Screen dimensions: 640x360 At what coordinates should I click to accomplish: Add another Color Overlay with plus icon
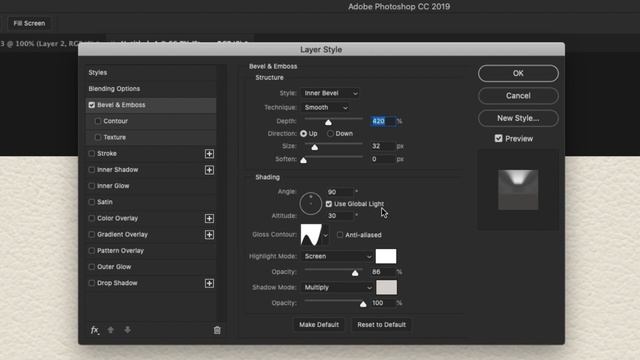tap(209, 218)
